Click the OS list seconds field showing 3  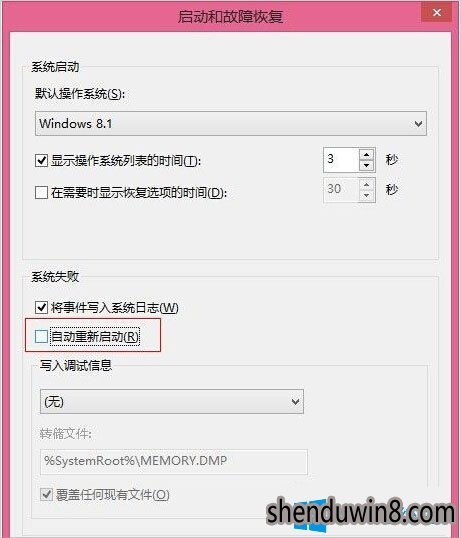pyautogui.click(x=341, y=160)
